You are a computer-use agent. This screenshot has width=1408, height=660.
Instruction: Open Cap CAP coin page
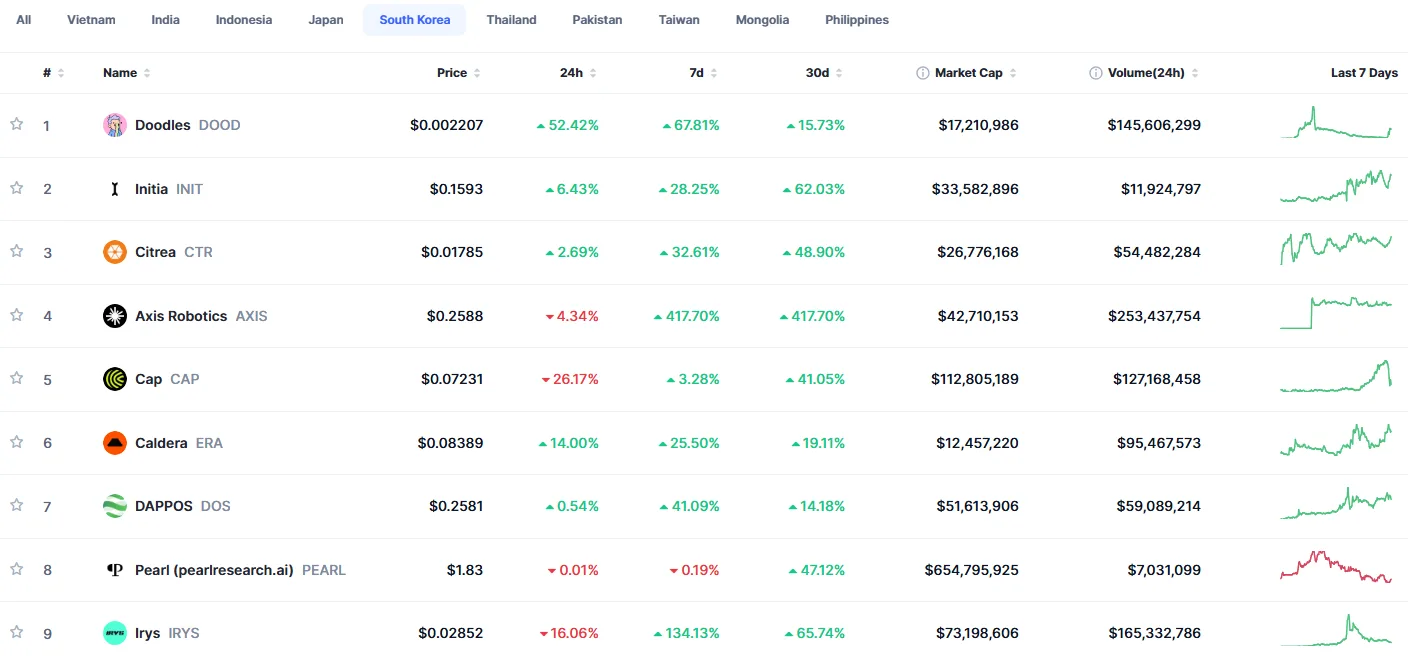click(167, 379)
